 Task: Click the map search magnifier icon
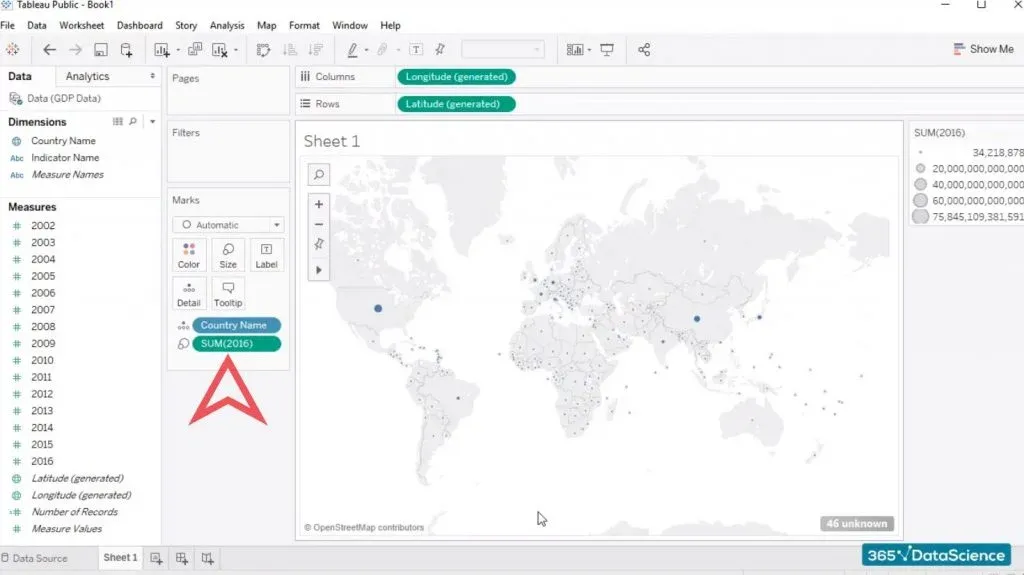click(319, 175)
